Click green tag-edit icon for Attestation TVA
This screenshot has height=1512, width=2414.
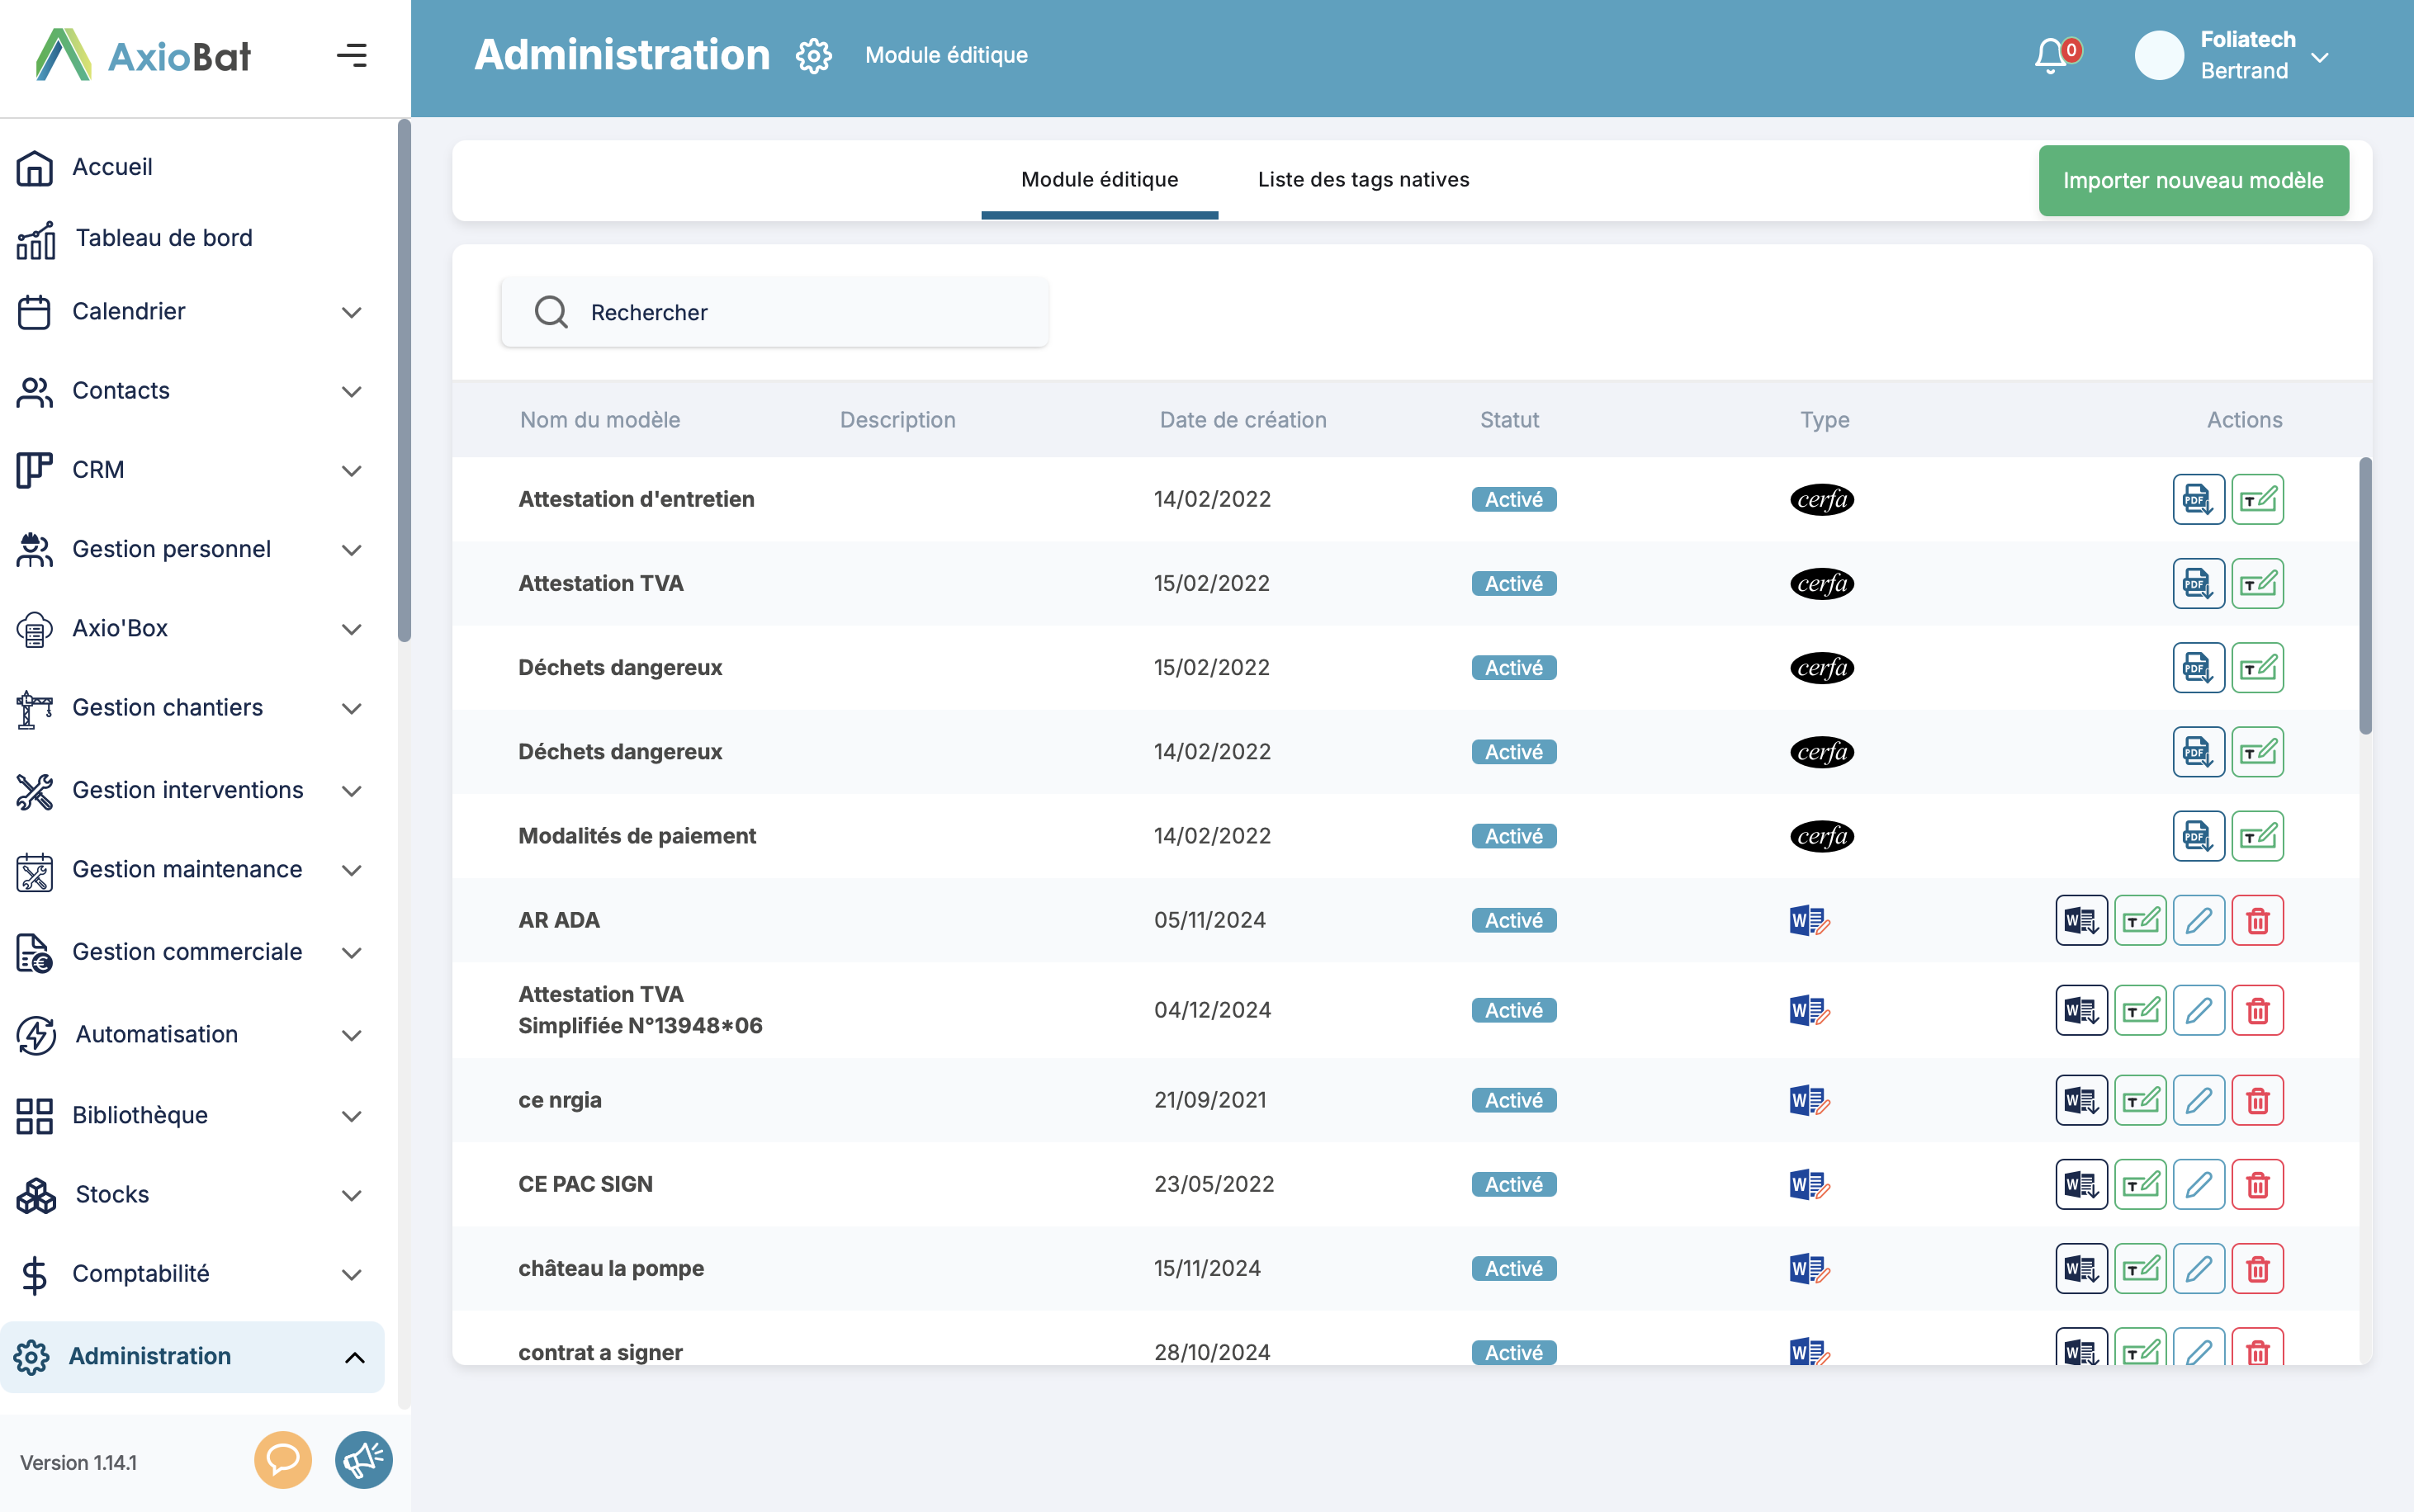(2257, 583)
